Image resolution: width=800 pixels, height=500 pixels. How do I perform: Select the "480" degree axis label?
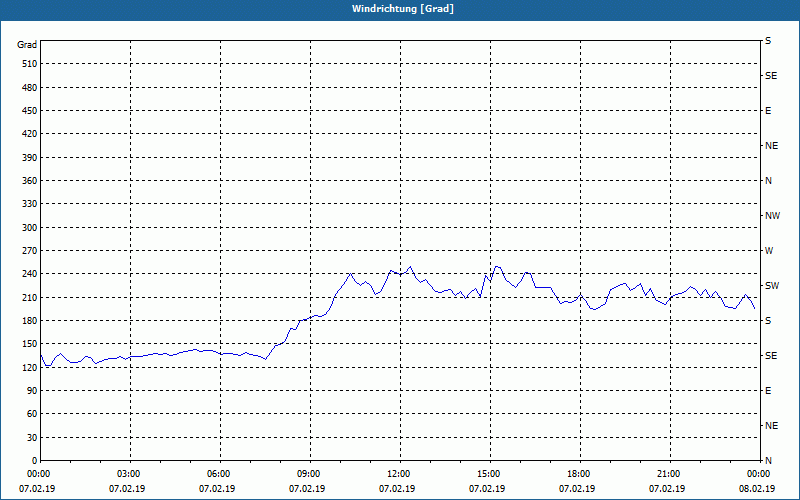pyautogui.click(x=30, y=88)
